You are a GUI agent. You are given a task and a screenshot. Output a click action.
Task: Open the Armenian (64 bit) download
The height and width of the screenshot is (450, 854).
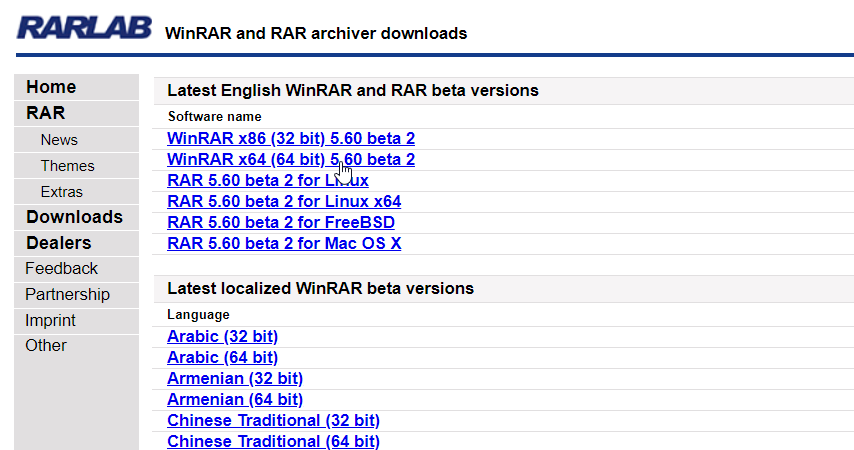(235, 399)
